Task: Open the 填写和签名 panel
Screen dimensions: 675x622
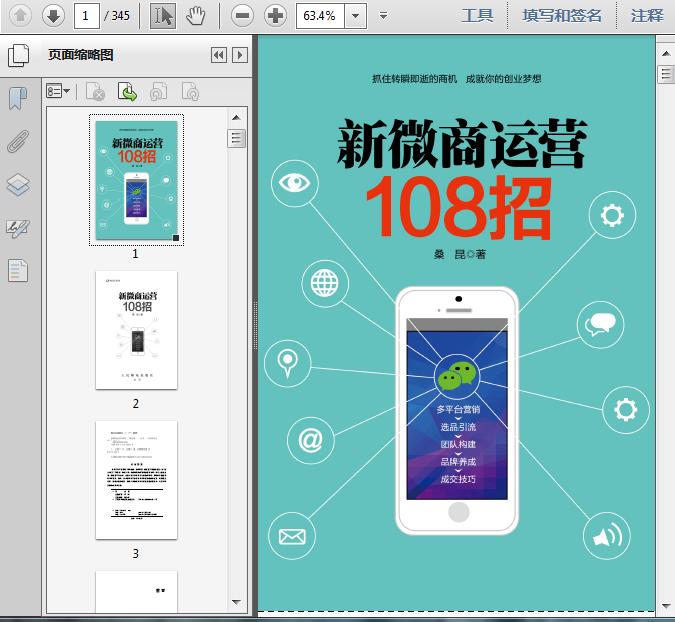Action: coord(562,16)
